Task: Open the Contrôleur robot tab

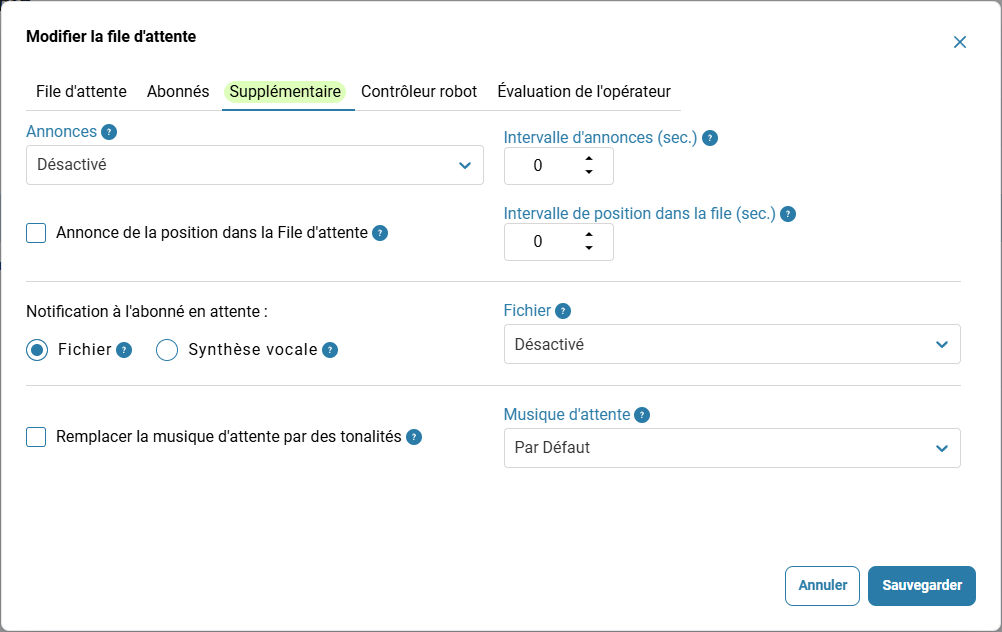Action: click(x=419, y=92)
